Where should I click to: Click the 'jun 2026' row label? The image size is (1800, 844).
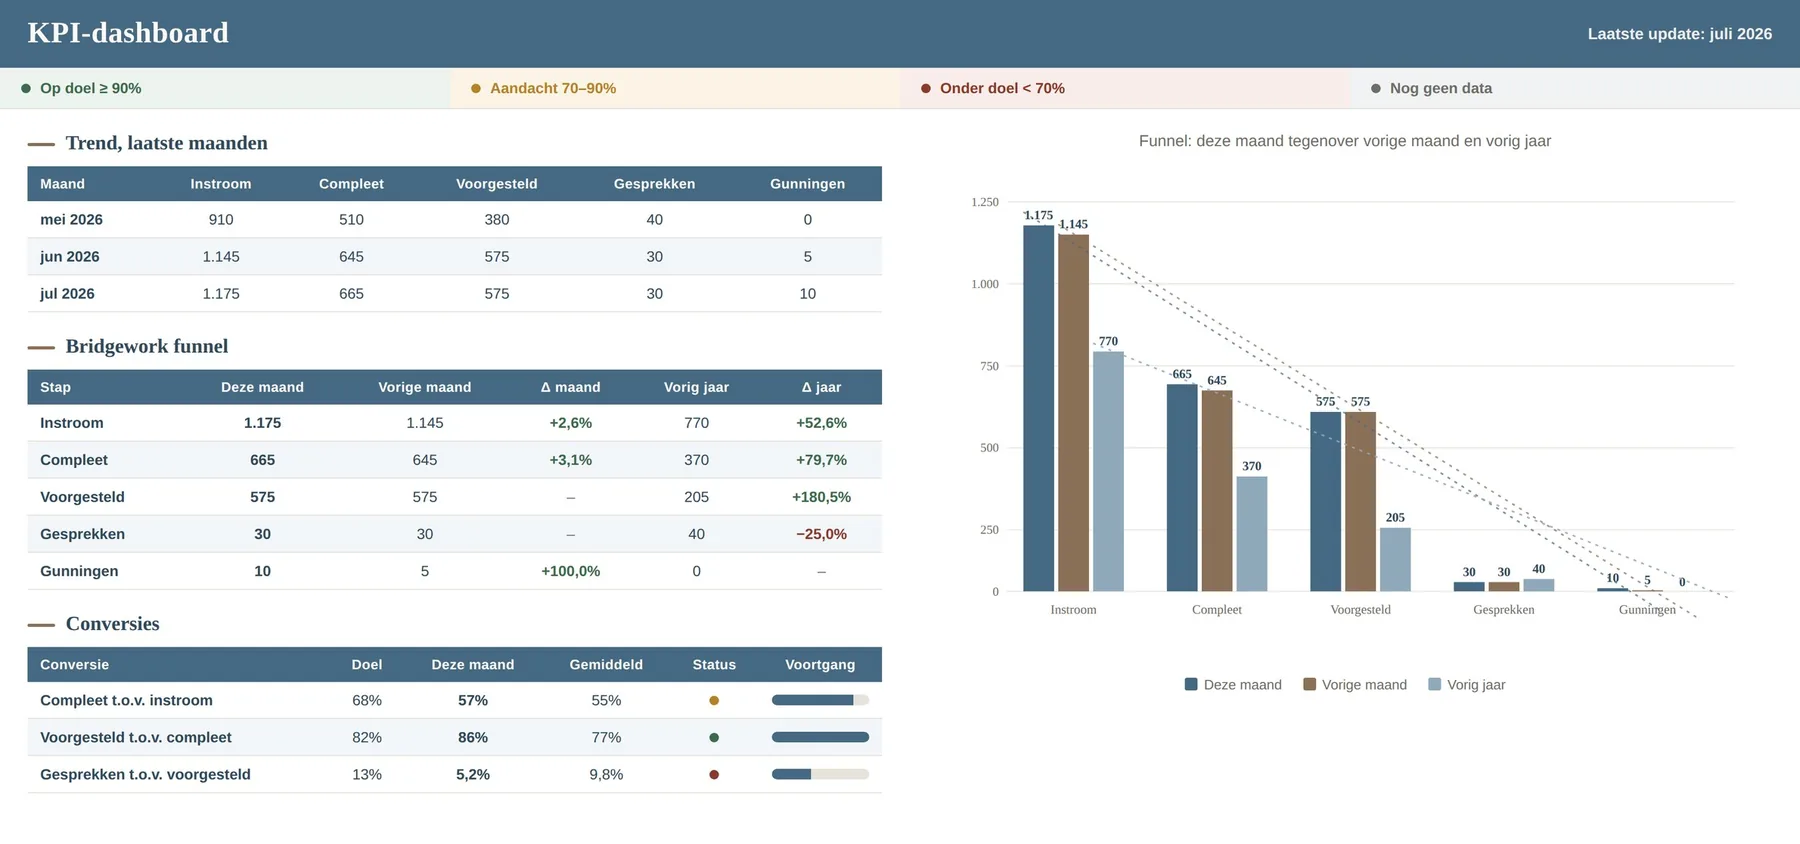70,257
